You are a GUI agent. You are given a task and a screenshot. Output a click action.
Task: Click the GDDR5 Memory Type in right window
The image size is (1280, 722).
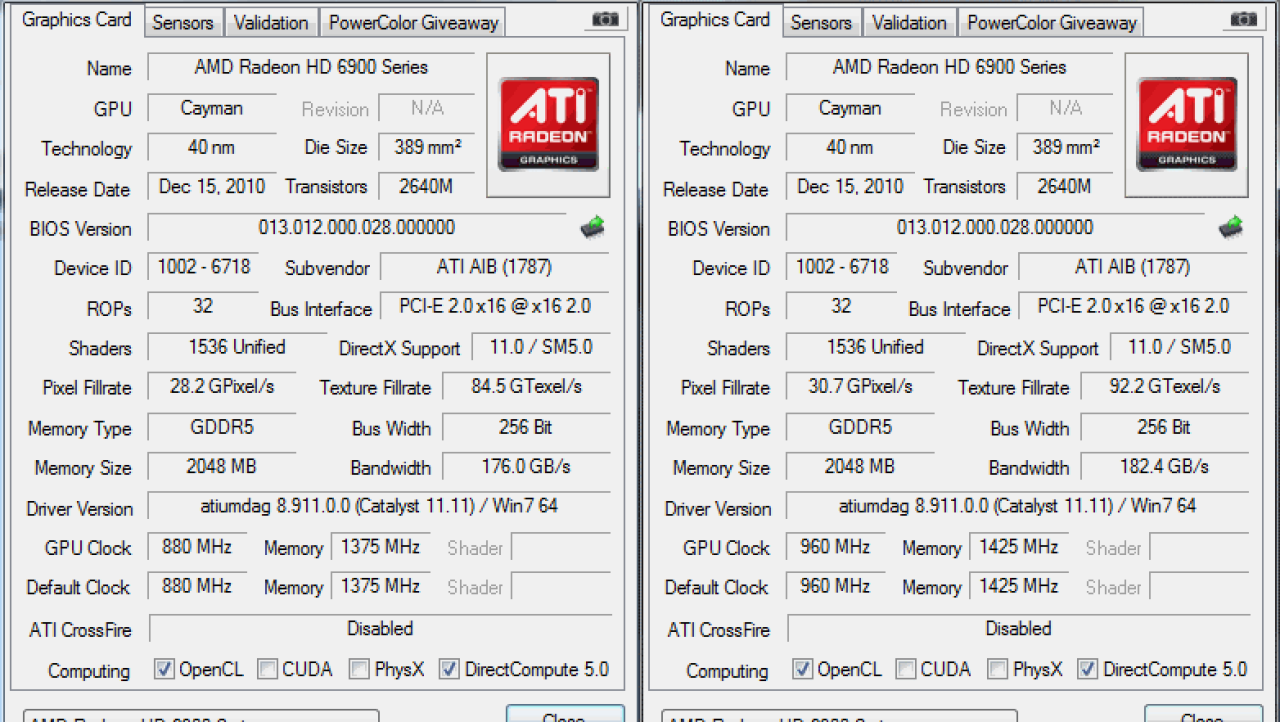tap(860, 427)
